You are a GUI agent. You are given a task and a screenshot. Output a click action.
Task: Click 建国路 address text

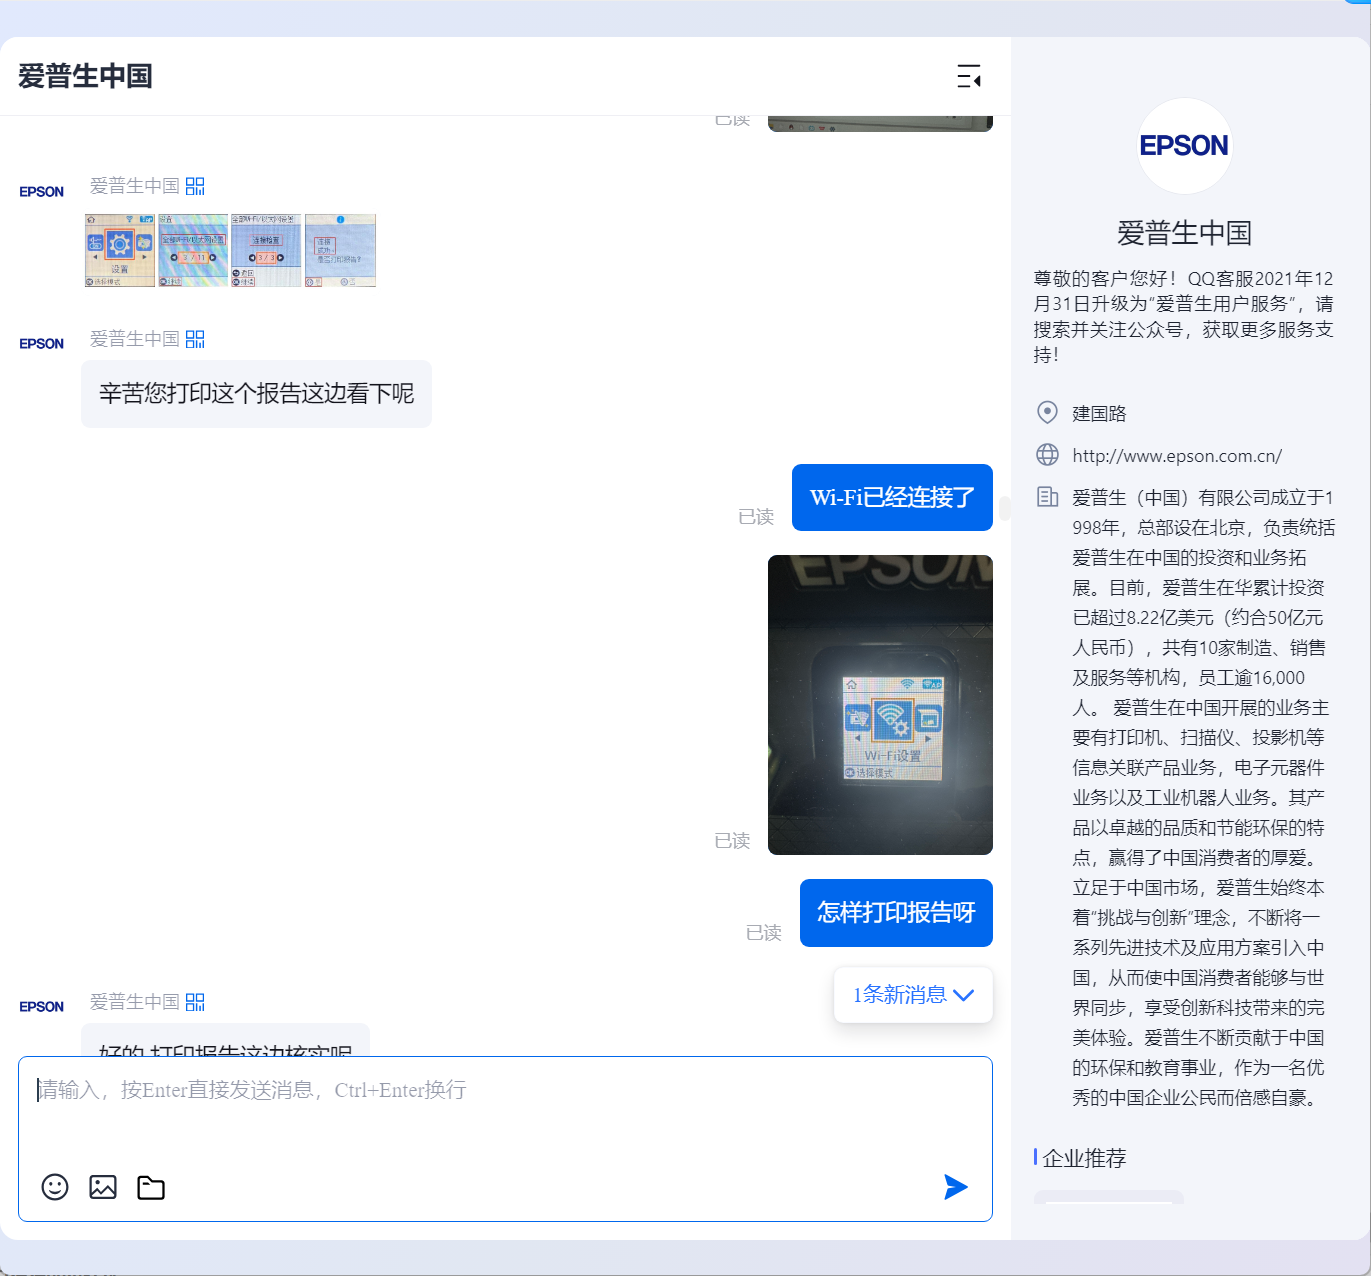pos(1099,414)
